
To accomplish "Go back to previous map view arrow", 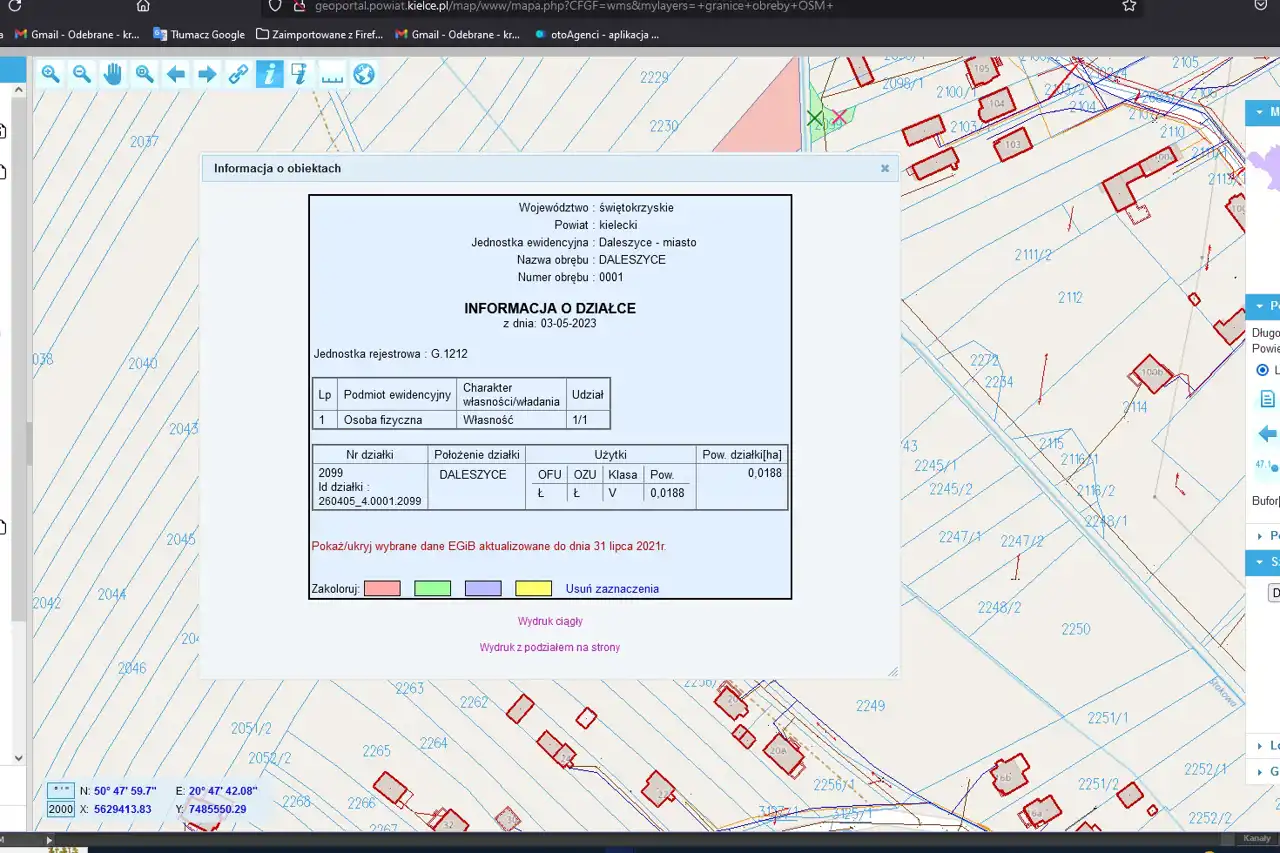I will (x=176, y=74).
